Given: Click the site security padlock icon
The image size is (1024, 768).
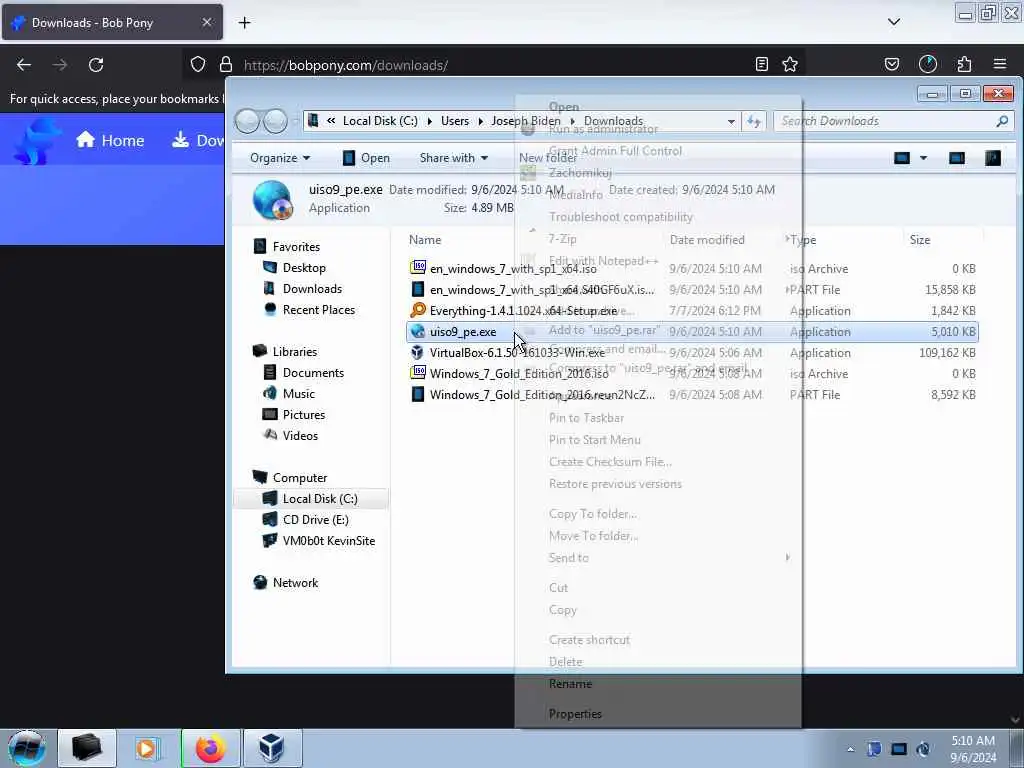Looking at the screenshot, I should (x=226, y=64).
